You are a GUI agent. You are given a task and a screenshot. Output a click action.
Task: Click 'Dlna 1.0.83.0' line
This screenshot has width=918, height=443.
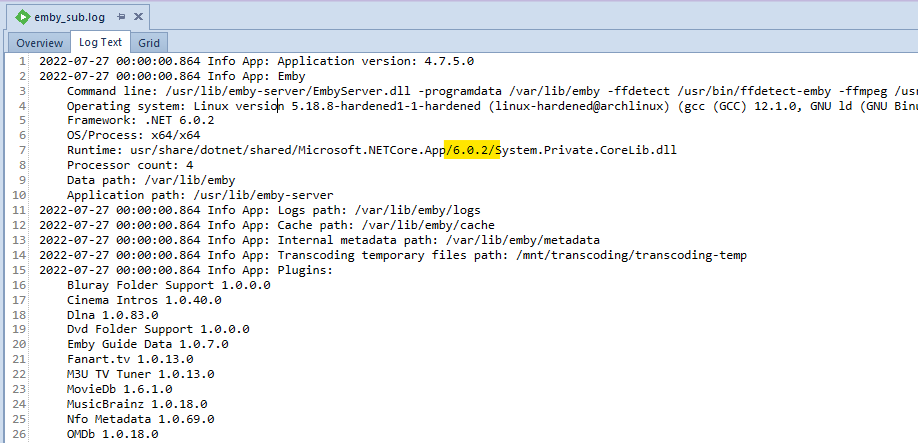(x=112, y=315)
